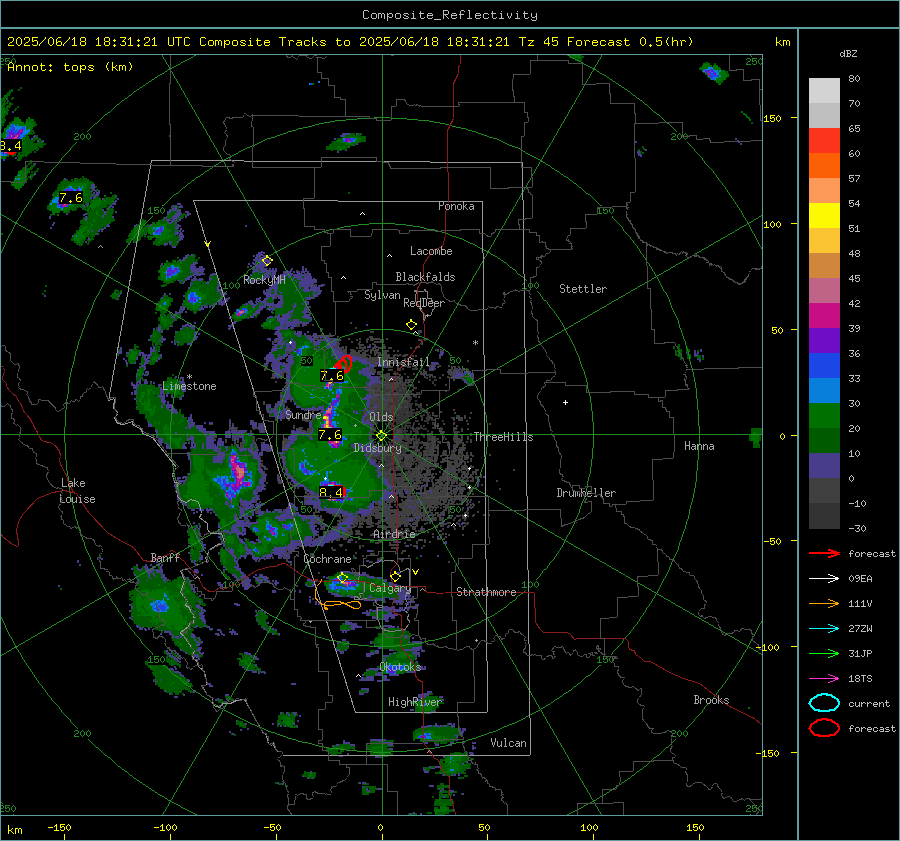Click the Strathmore town label

click(486, 592)
